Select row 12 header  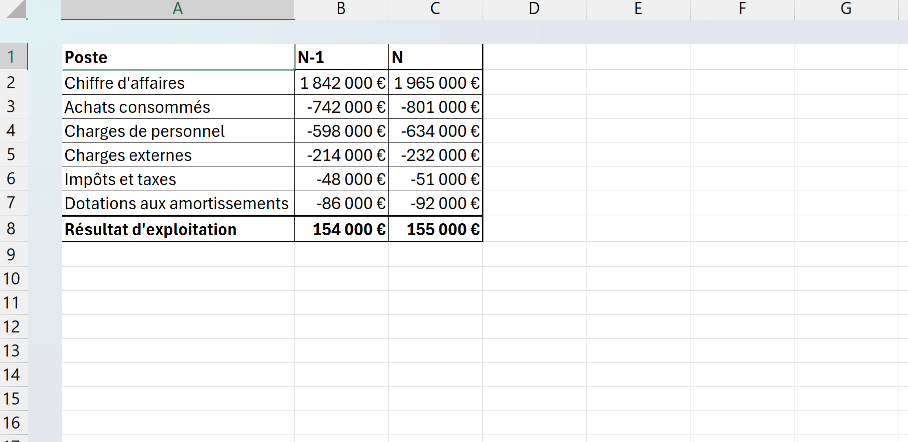coord(13,327)
